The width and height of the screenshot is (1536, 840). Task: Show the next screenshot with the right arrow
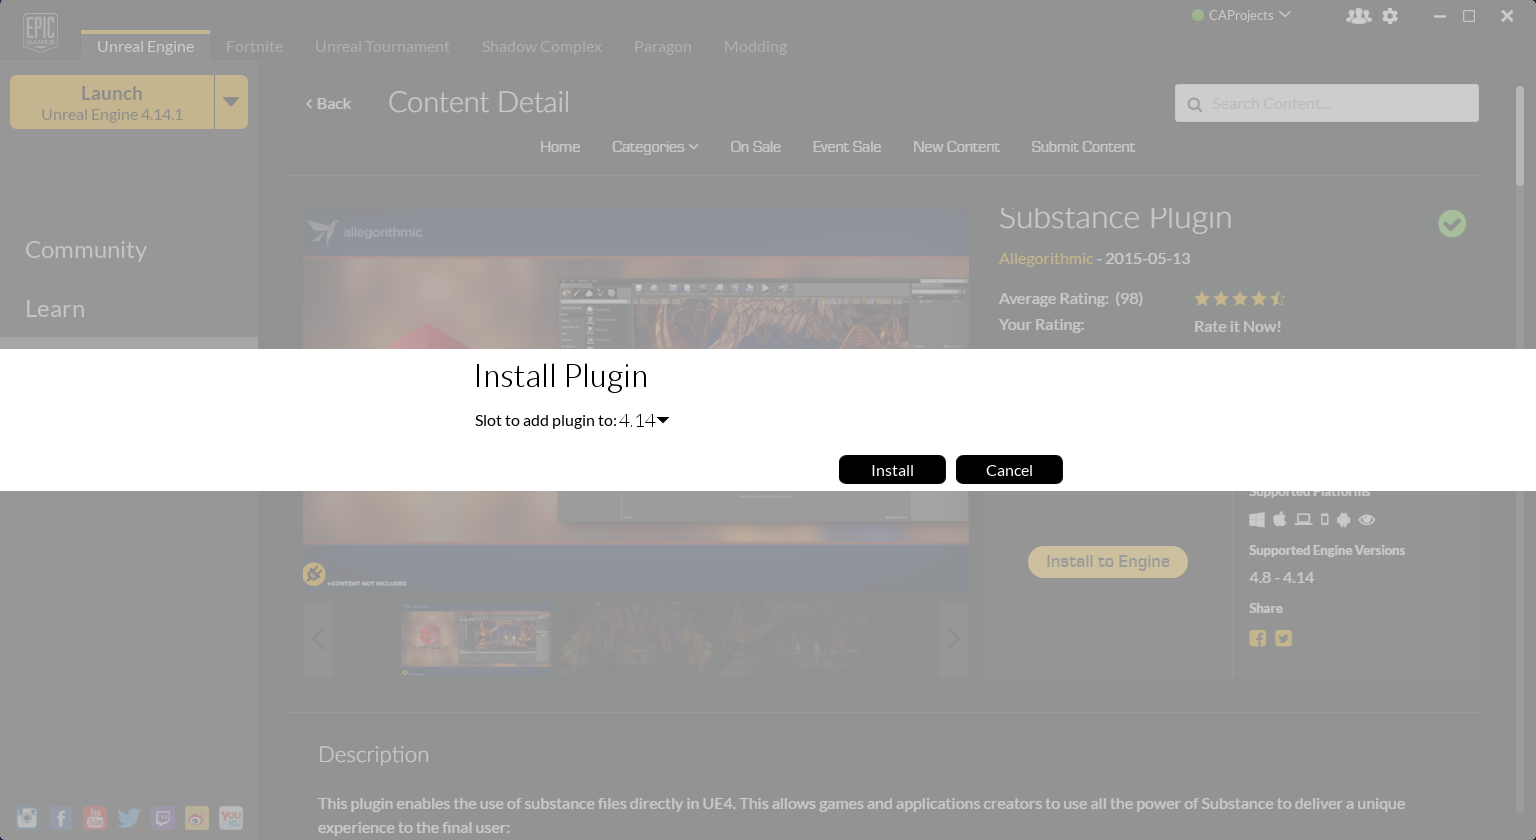coord(953,639)
